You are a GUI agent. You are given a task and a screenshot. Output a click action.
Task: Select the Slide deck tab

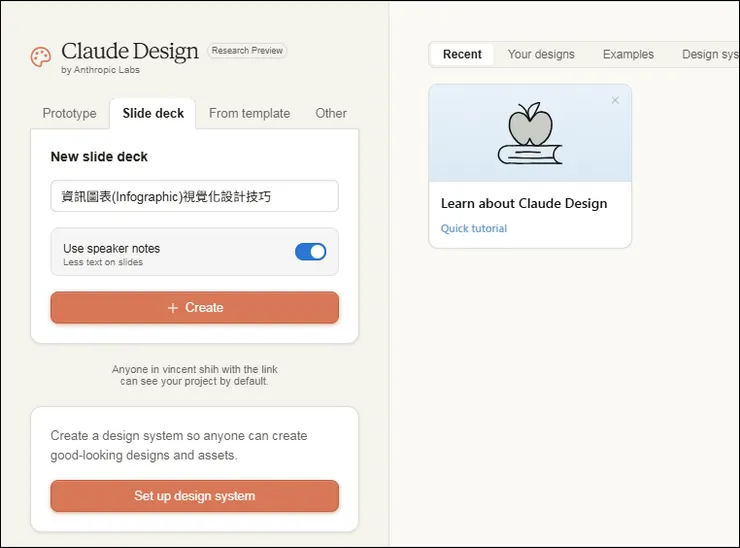pos(153,114)
